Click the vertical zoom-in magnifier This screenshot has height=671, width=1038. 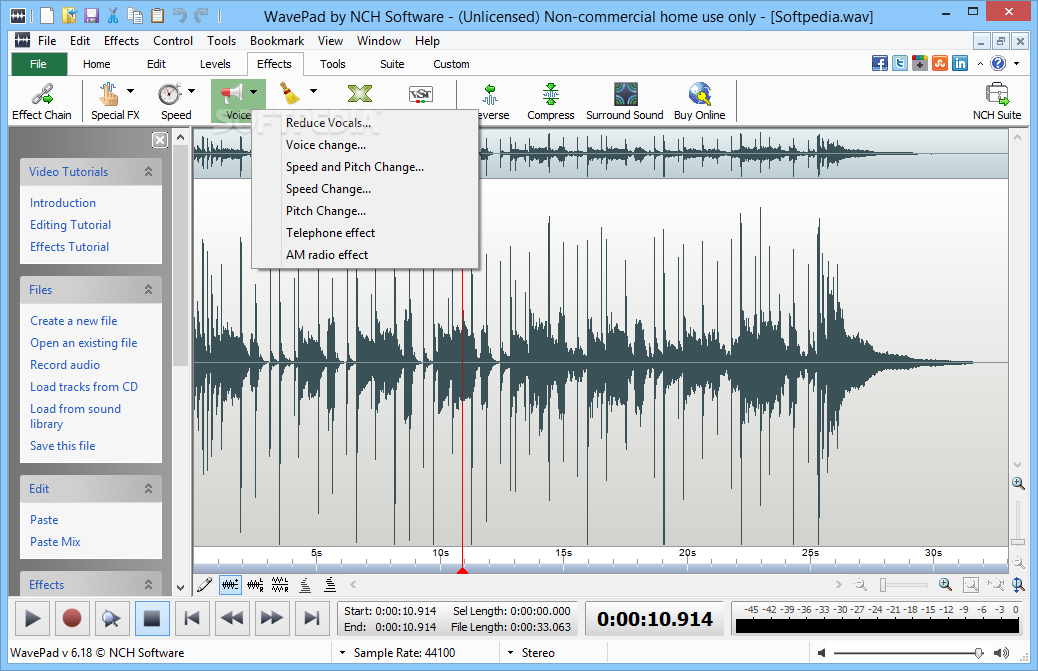point(1018,483)
